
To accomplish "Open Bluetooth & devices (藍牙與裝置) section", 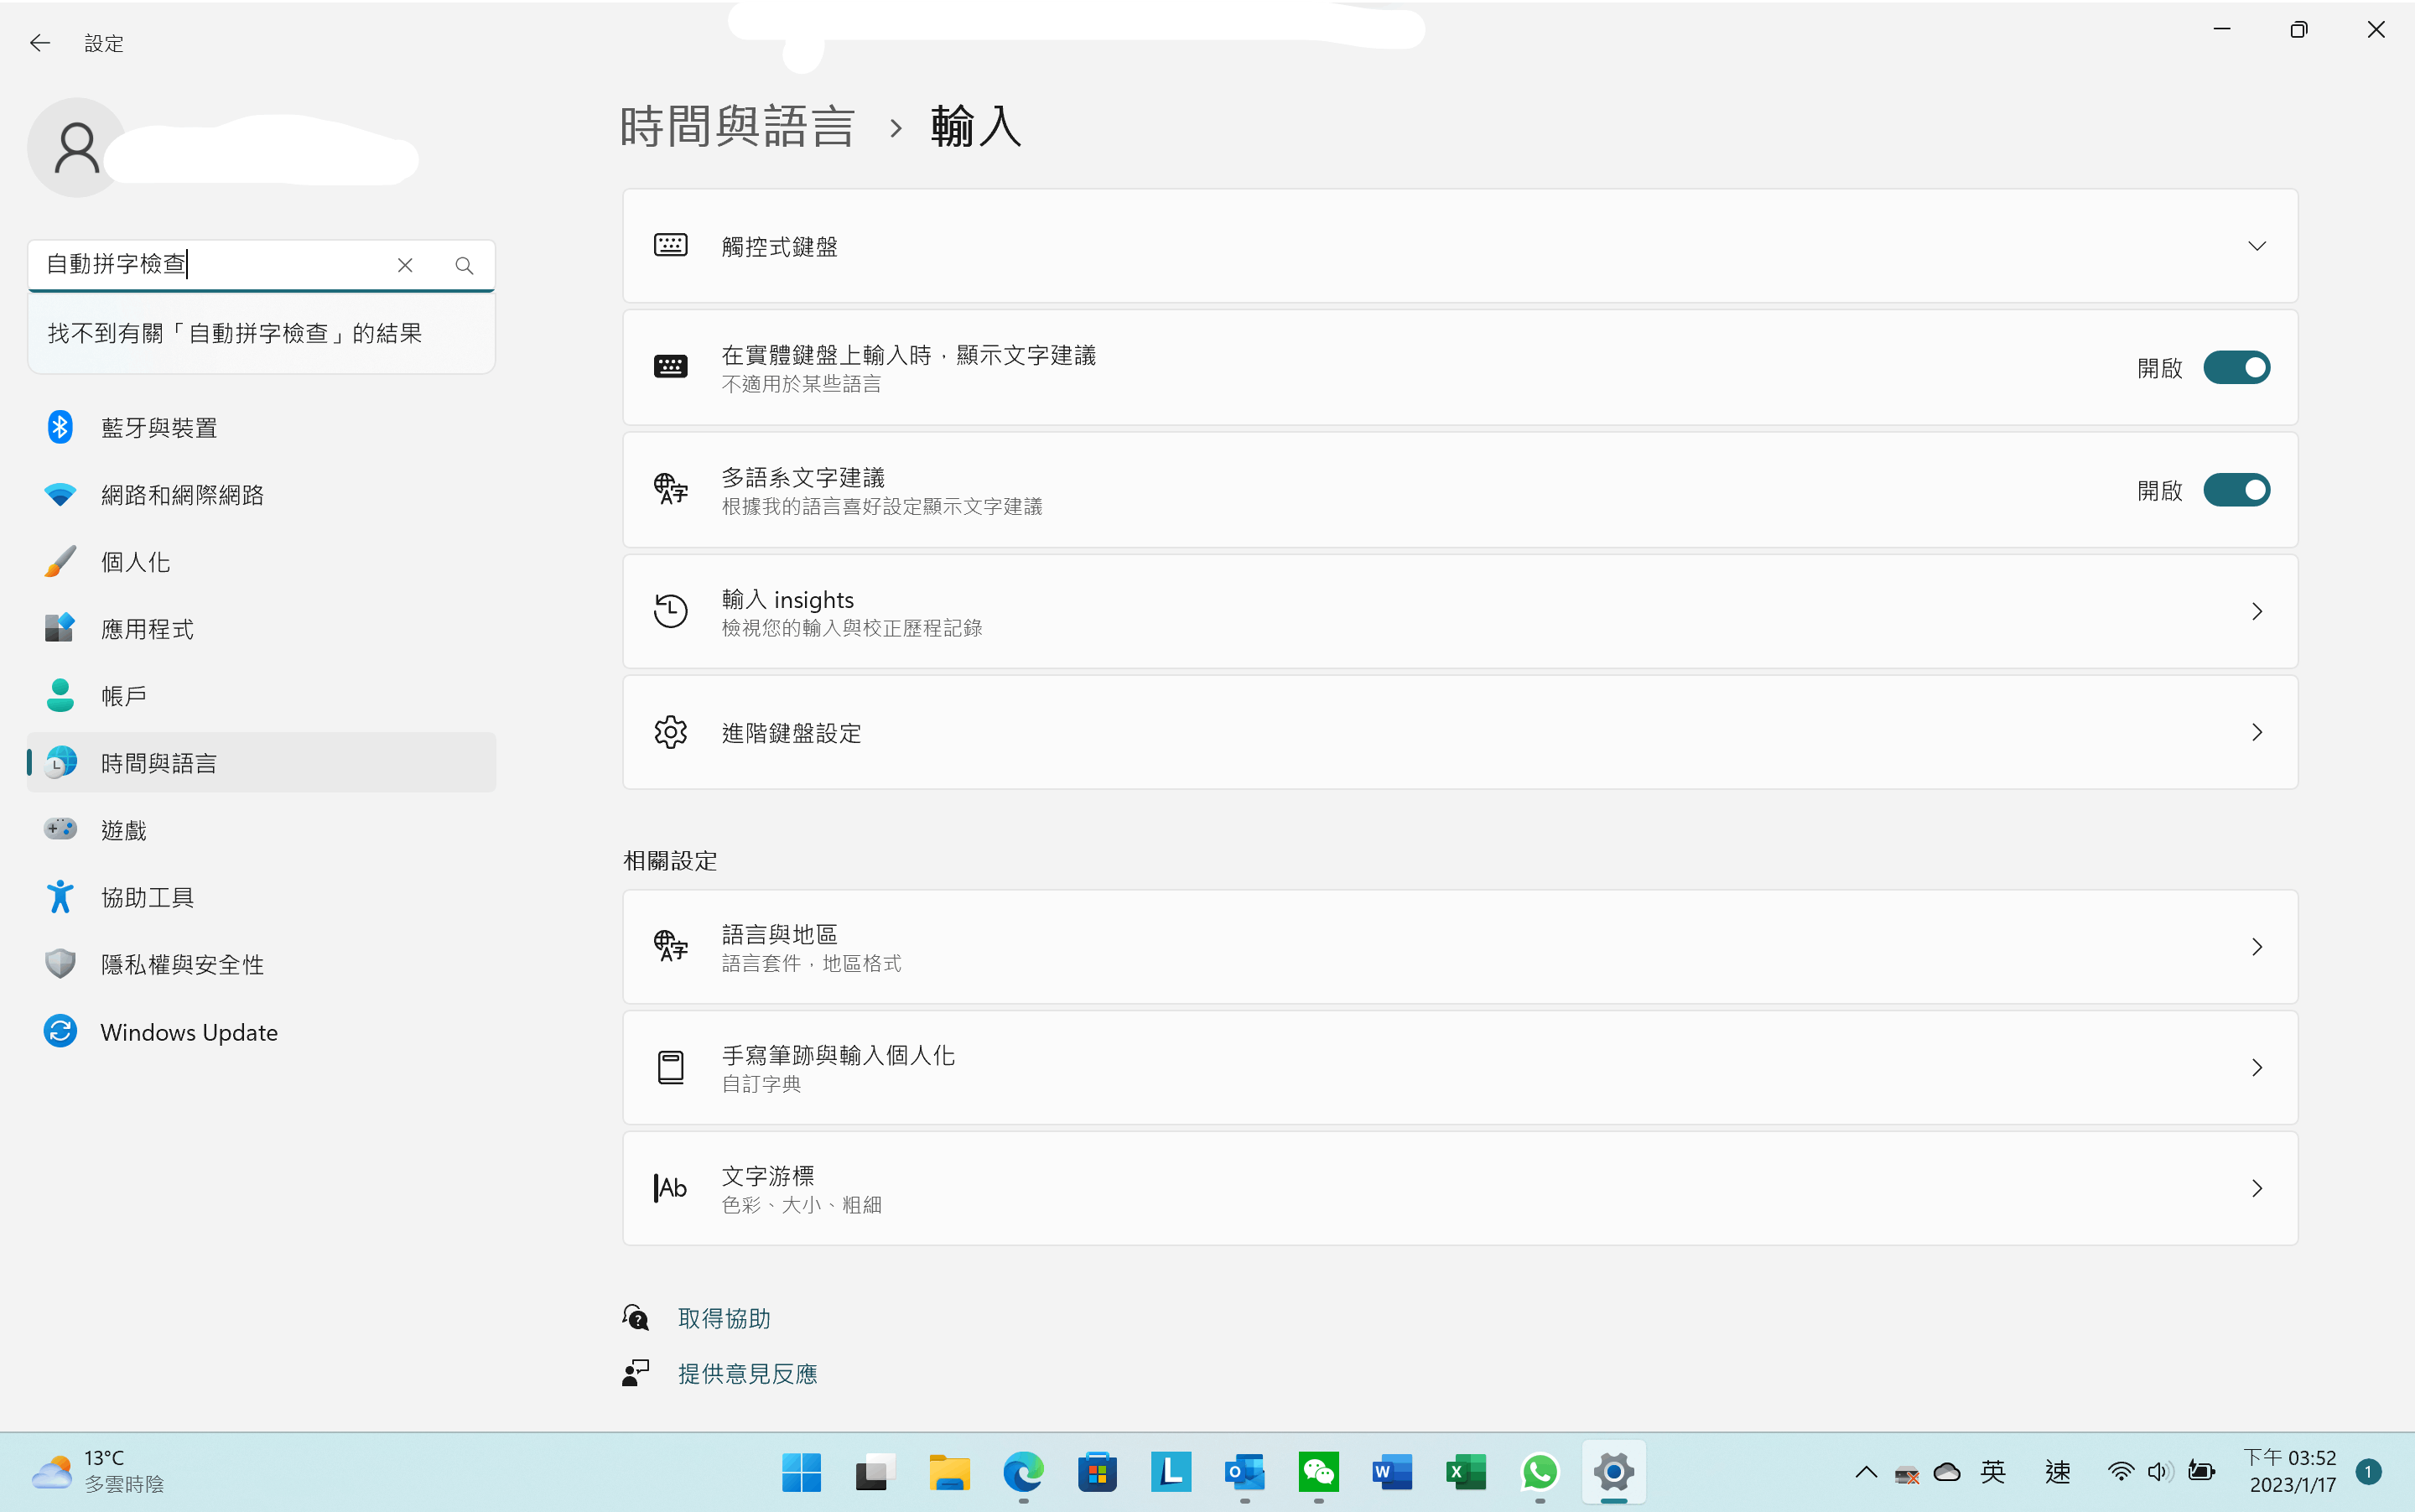I will [160, 428].
